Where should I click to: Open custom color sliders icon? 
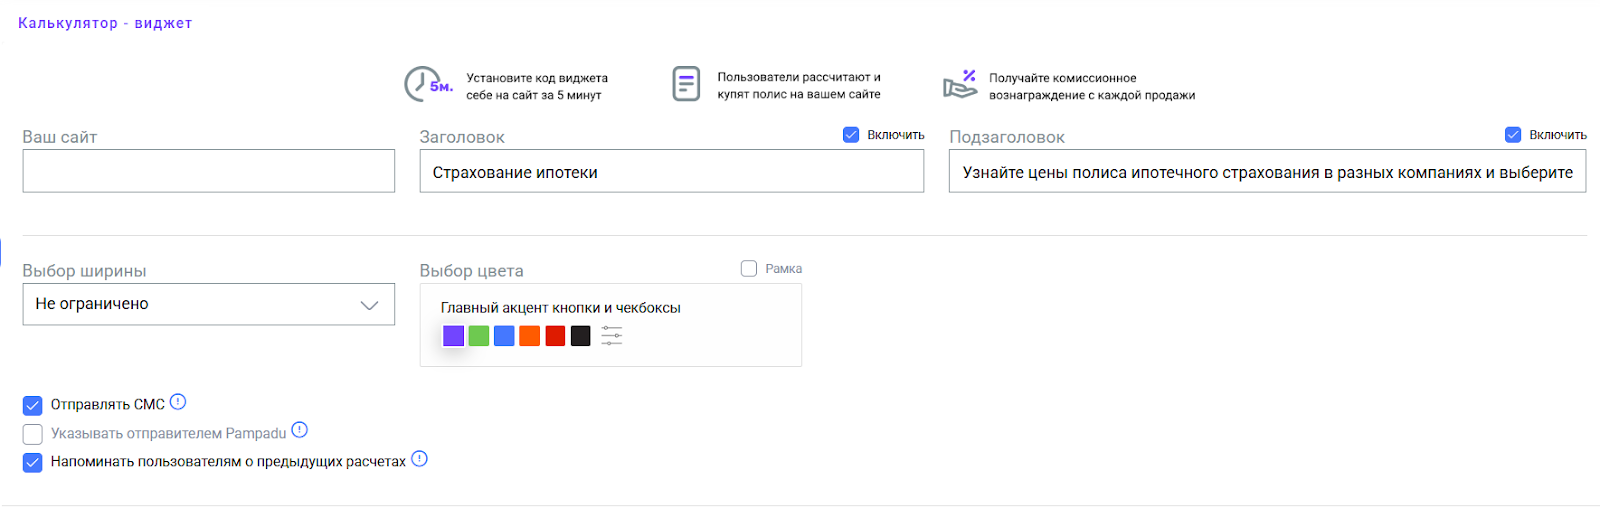click(612, 336)
